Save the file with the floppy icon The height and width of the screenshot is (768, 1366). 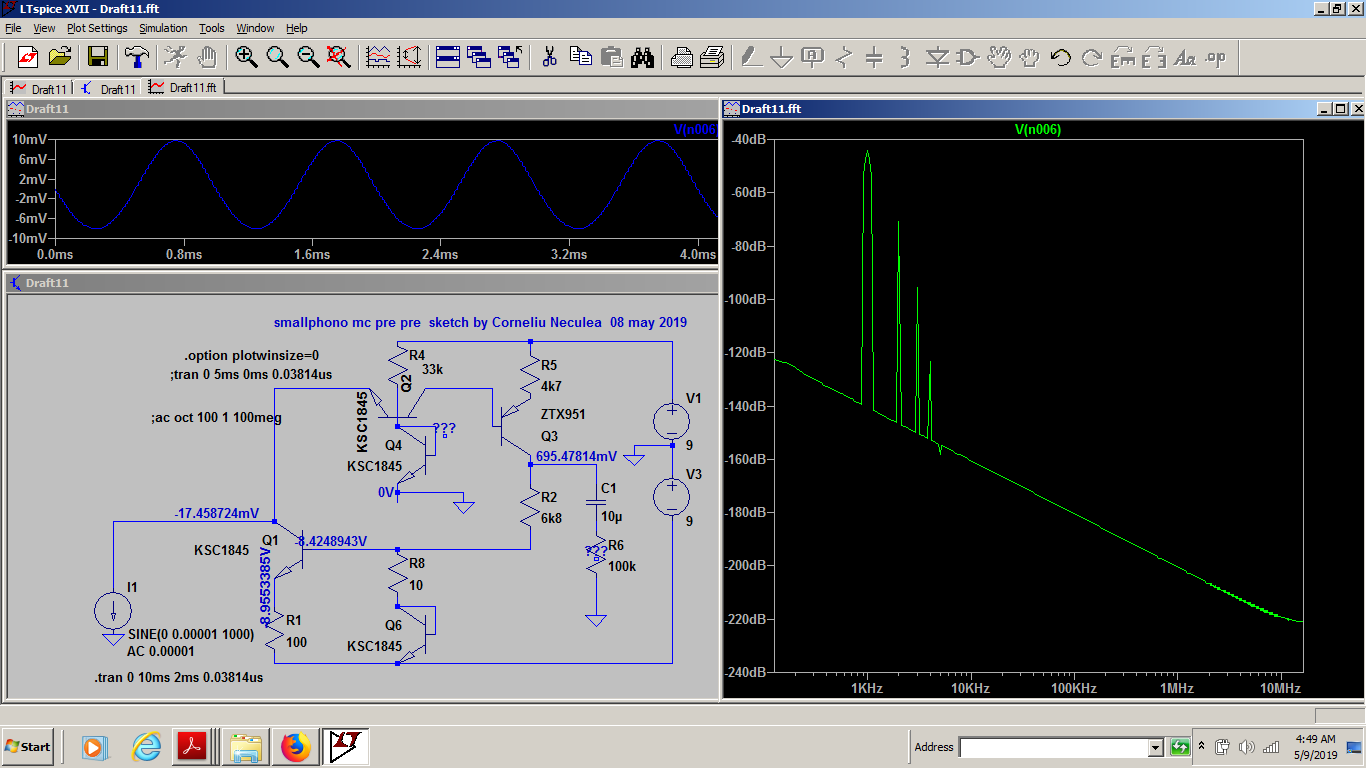[98, 56]
